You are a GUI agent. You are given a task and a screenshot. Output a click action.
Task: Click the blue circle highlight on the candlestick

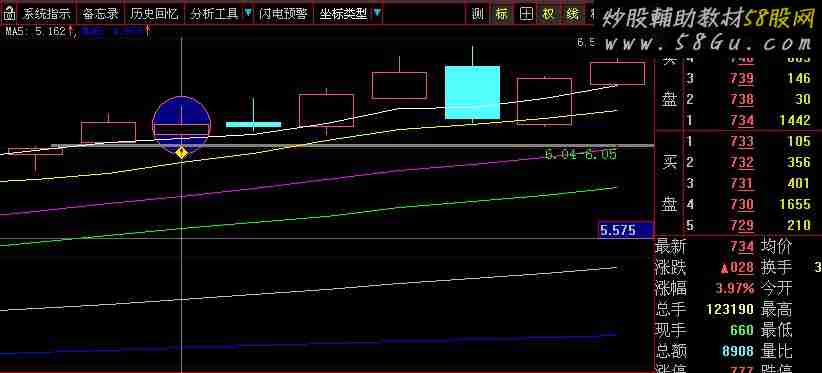[x=181, y=125]
